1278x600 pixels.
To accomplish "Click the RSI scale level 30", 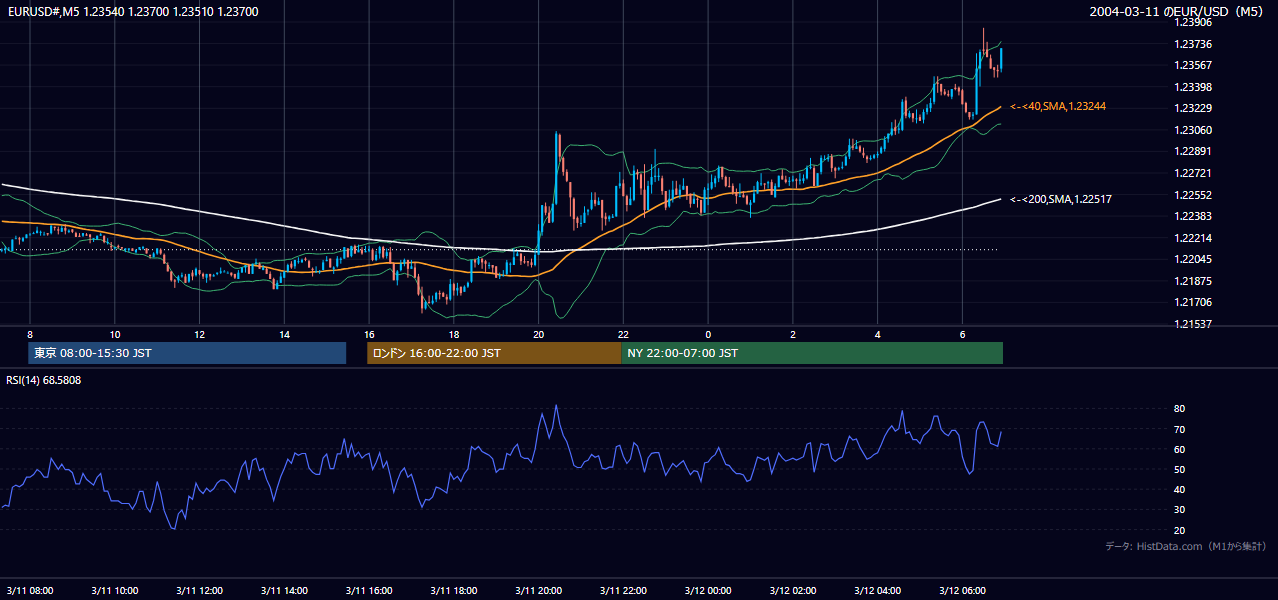I will [1180, 510].
